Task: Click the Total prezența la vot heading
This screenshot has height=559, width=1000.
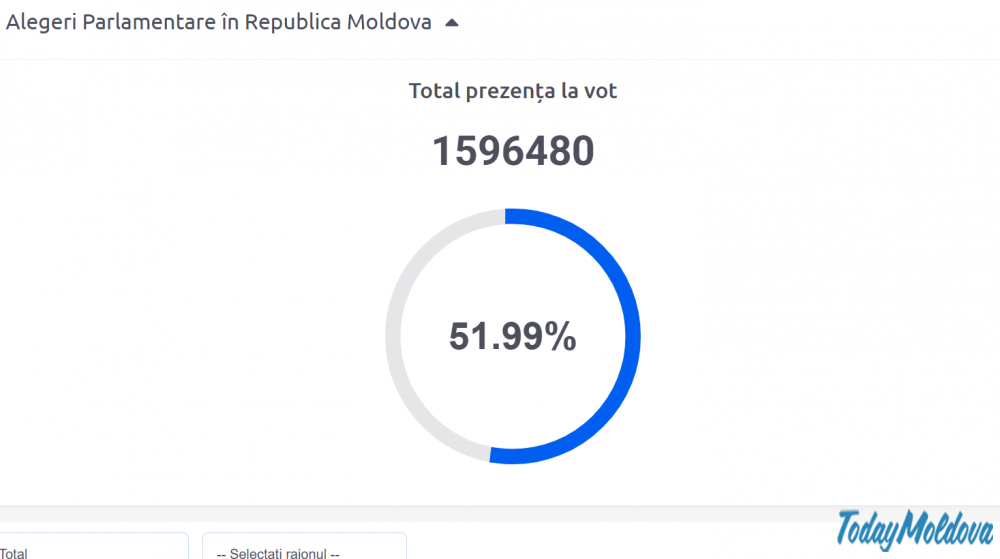Action: pos(513,91)
